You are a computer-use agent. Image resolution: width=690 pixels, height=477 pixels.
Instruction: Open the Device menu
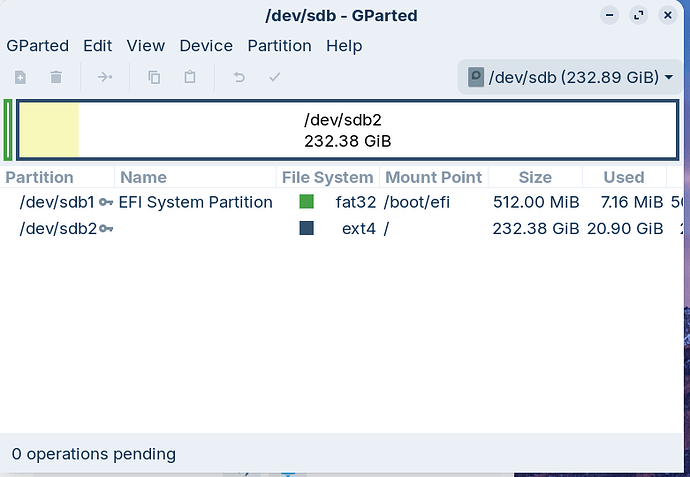(206, 46)
